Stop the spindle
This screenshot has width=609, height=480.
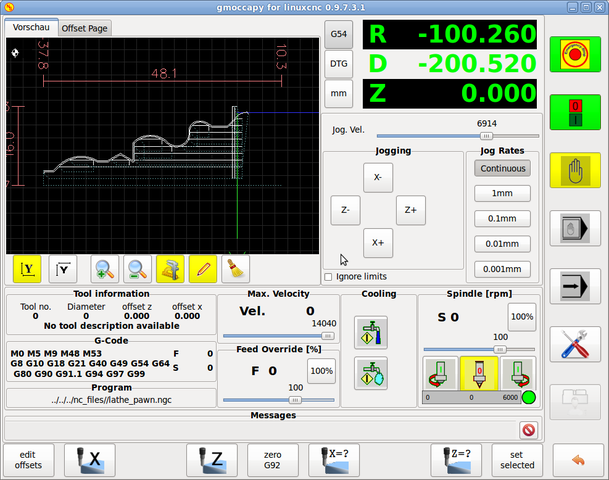(x=478, y=373)
